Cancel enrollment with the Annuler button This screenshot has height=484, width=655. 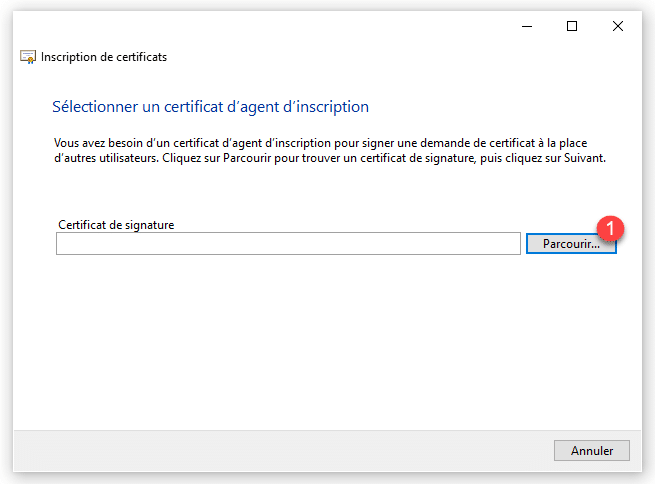[x=591, y=451]
